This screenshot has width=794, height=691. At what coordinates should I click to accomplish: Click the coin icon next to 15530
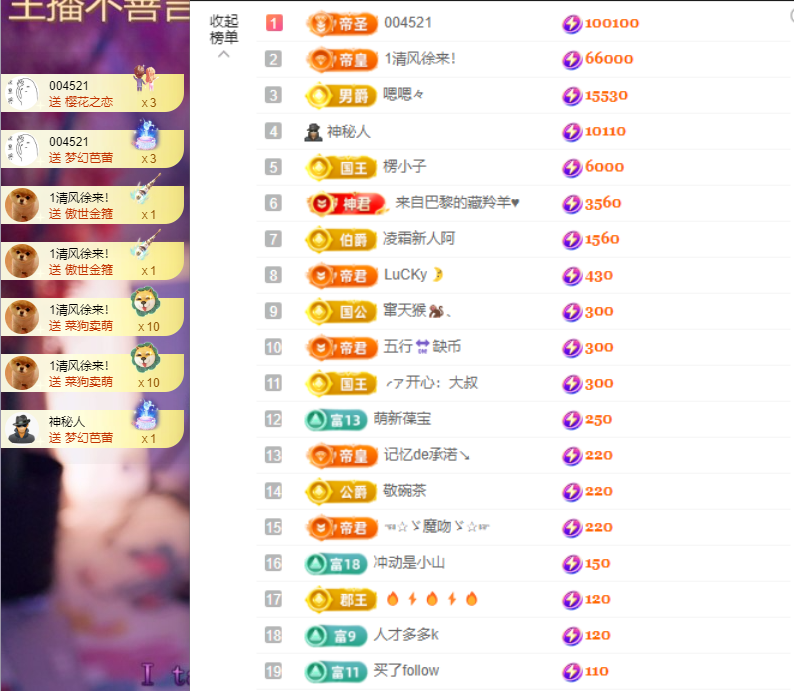(572, 96)
